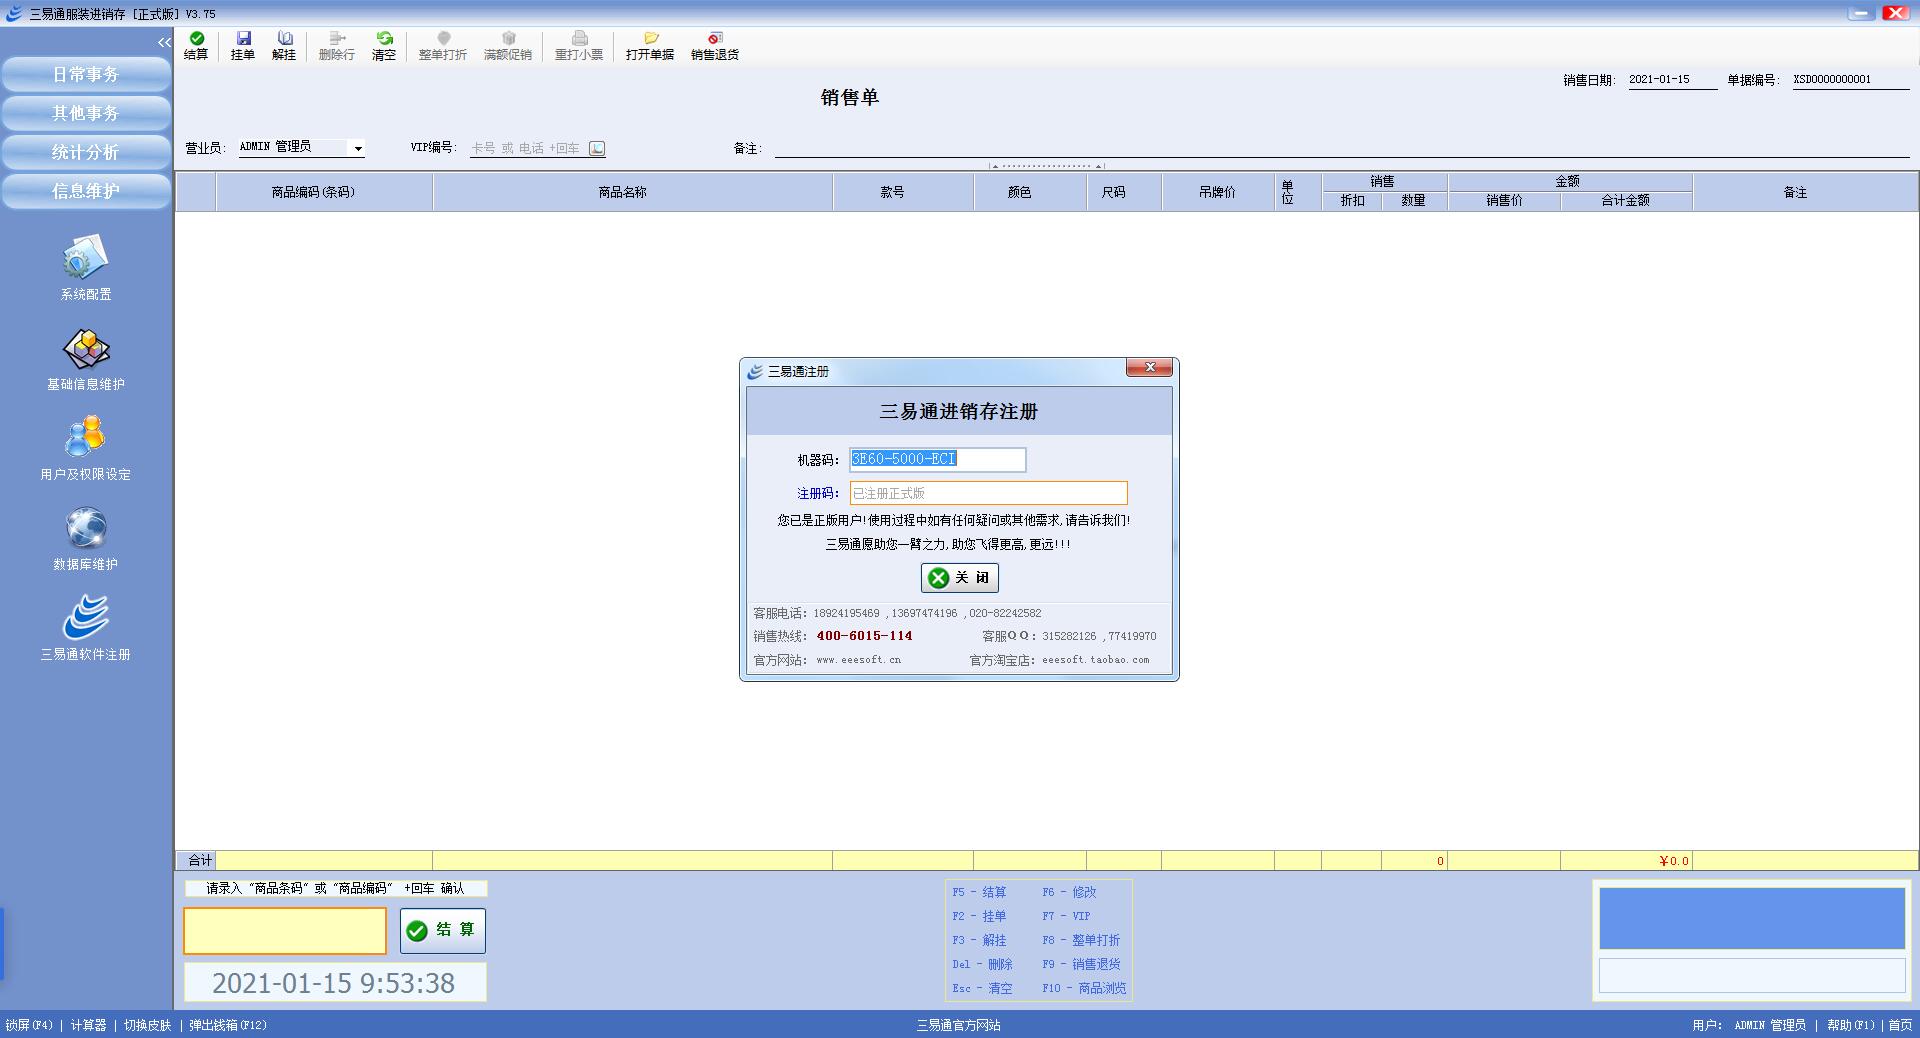Open 三易通软件注册 in the sidebar

tap(86, 628)
